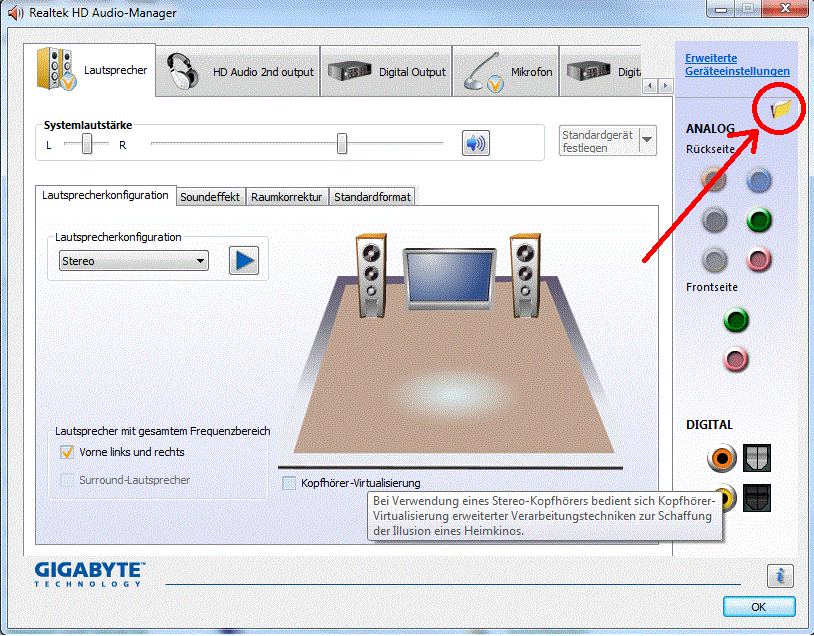
Task: Disable Vorne links und rechts checkbox
Action: (x=67, y=452)
